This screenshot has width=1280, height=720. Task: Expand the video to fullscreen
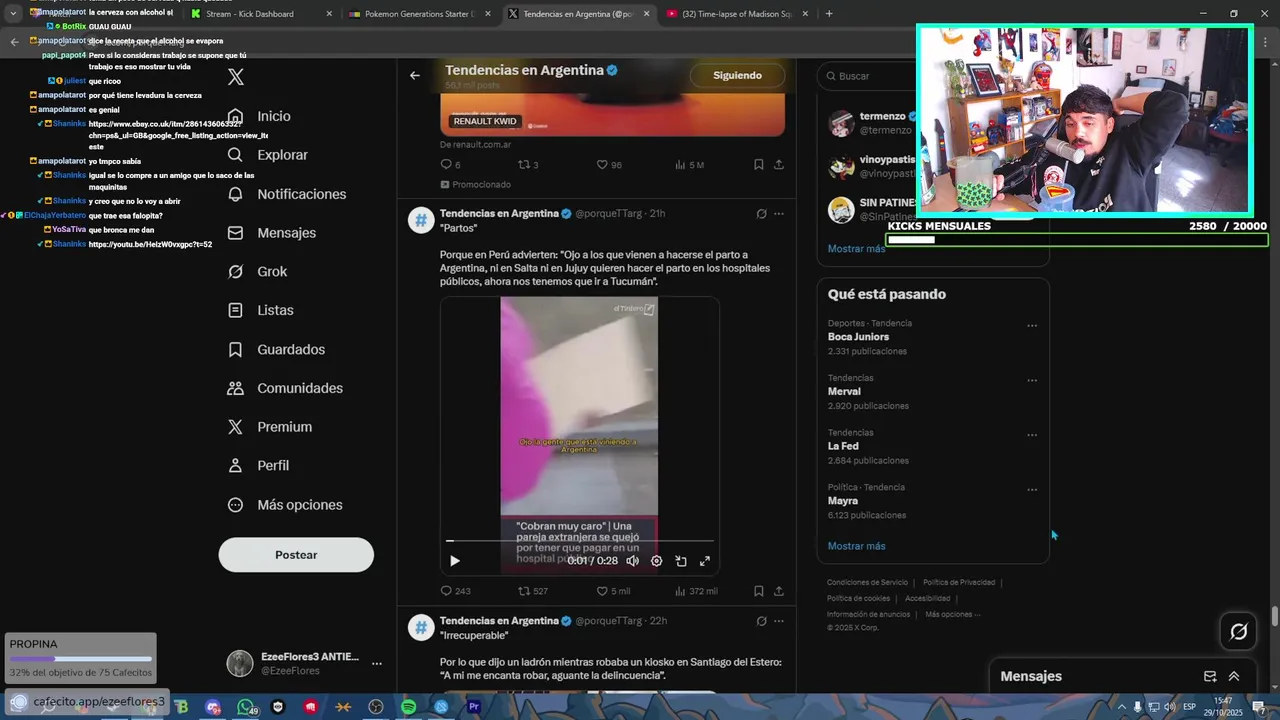pos(705,561)
